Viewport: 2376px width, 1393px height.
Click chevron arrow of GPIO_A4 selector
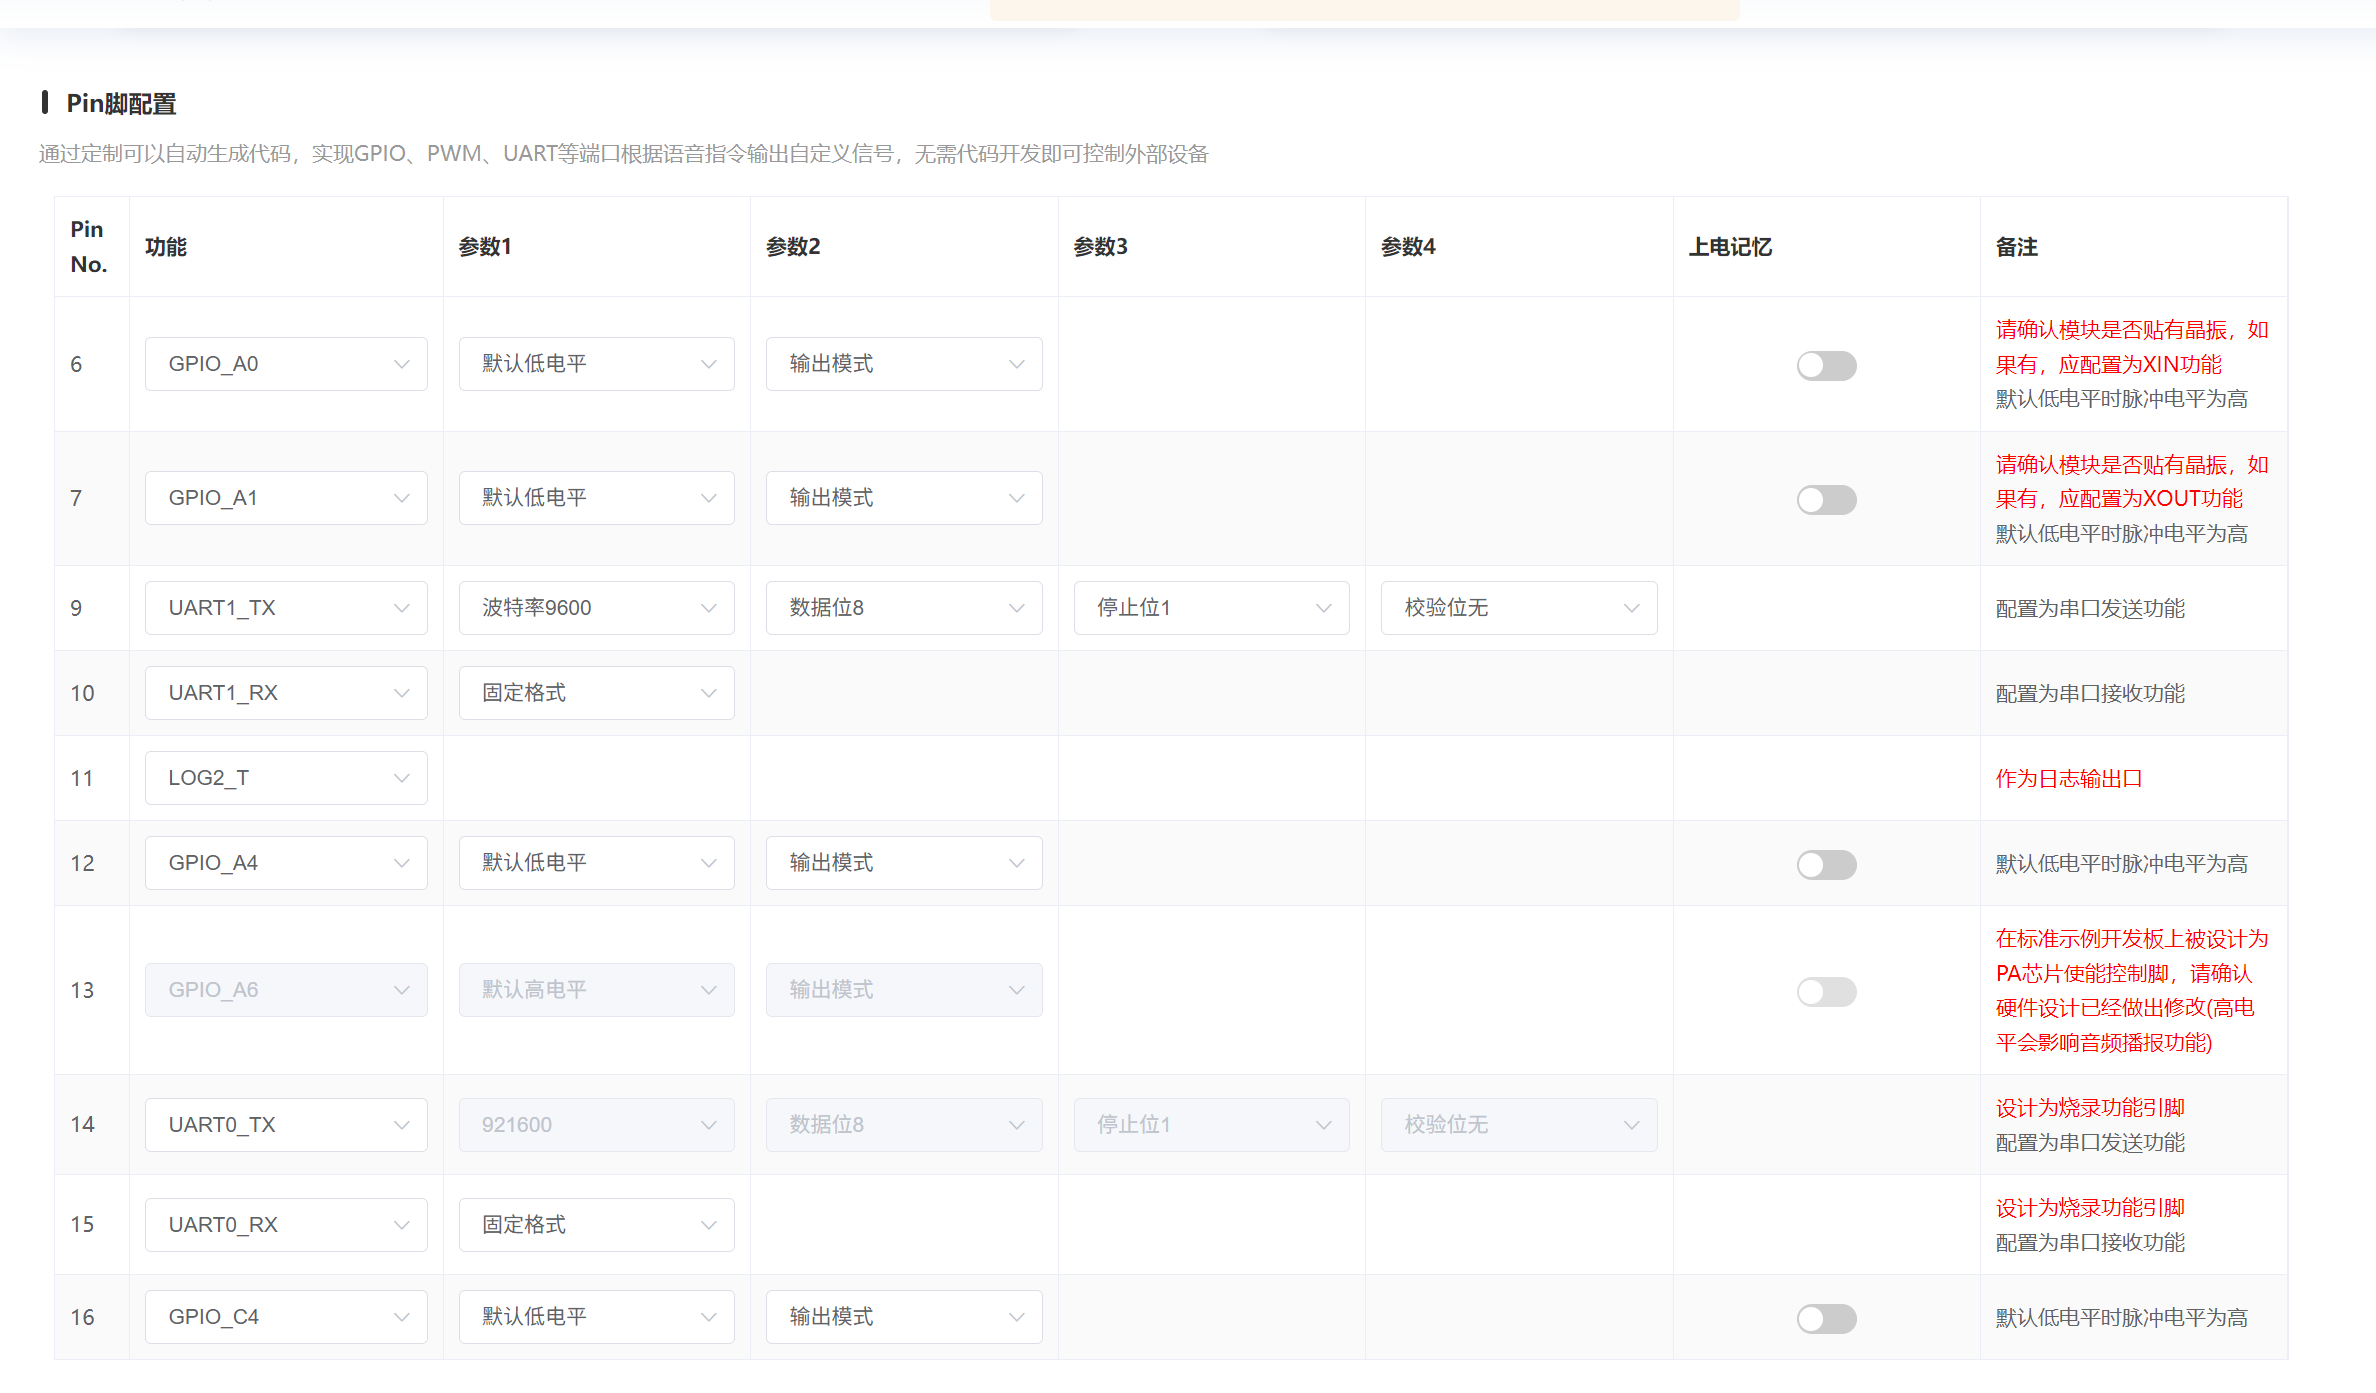pyautogui.click(x=401, y=863)
